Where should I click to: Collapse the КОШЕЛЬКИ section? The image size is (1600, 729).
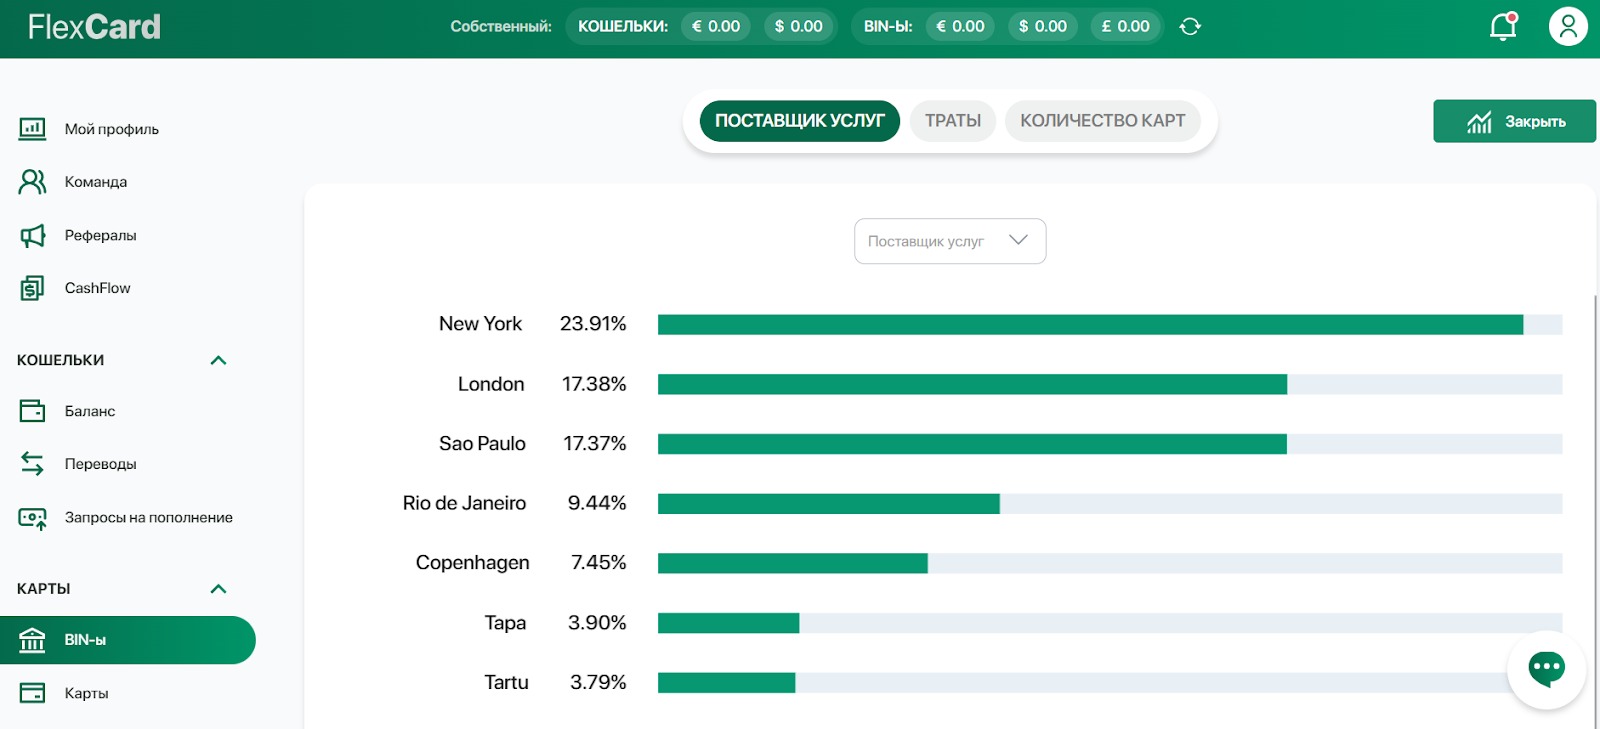pyautogui.click(x=218, y=360)
